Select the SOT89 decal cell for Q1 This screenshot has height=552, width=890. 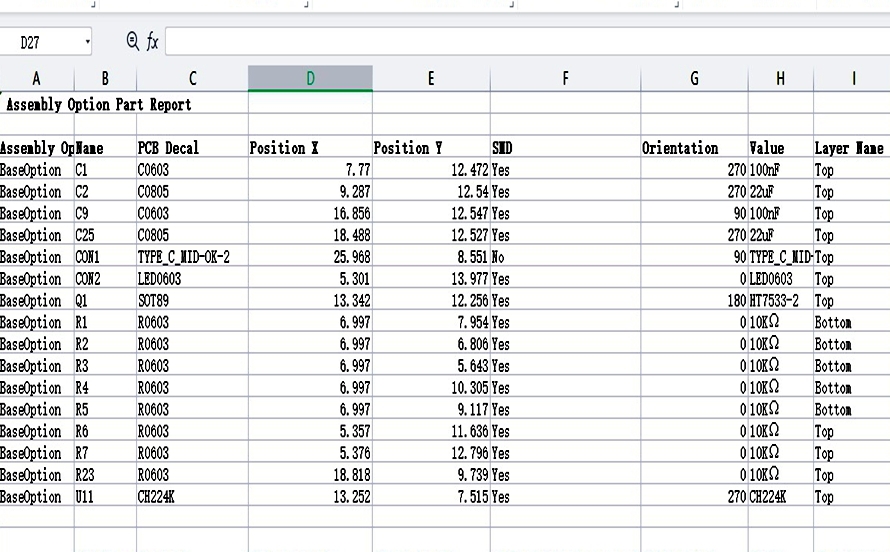(x=154, y=301)
